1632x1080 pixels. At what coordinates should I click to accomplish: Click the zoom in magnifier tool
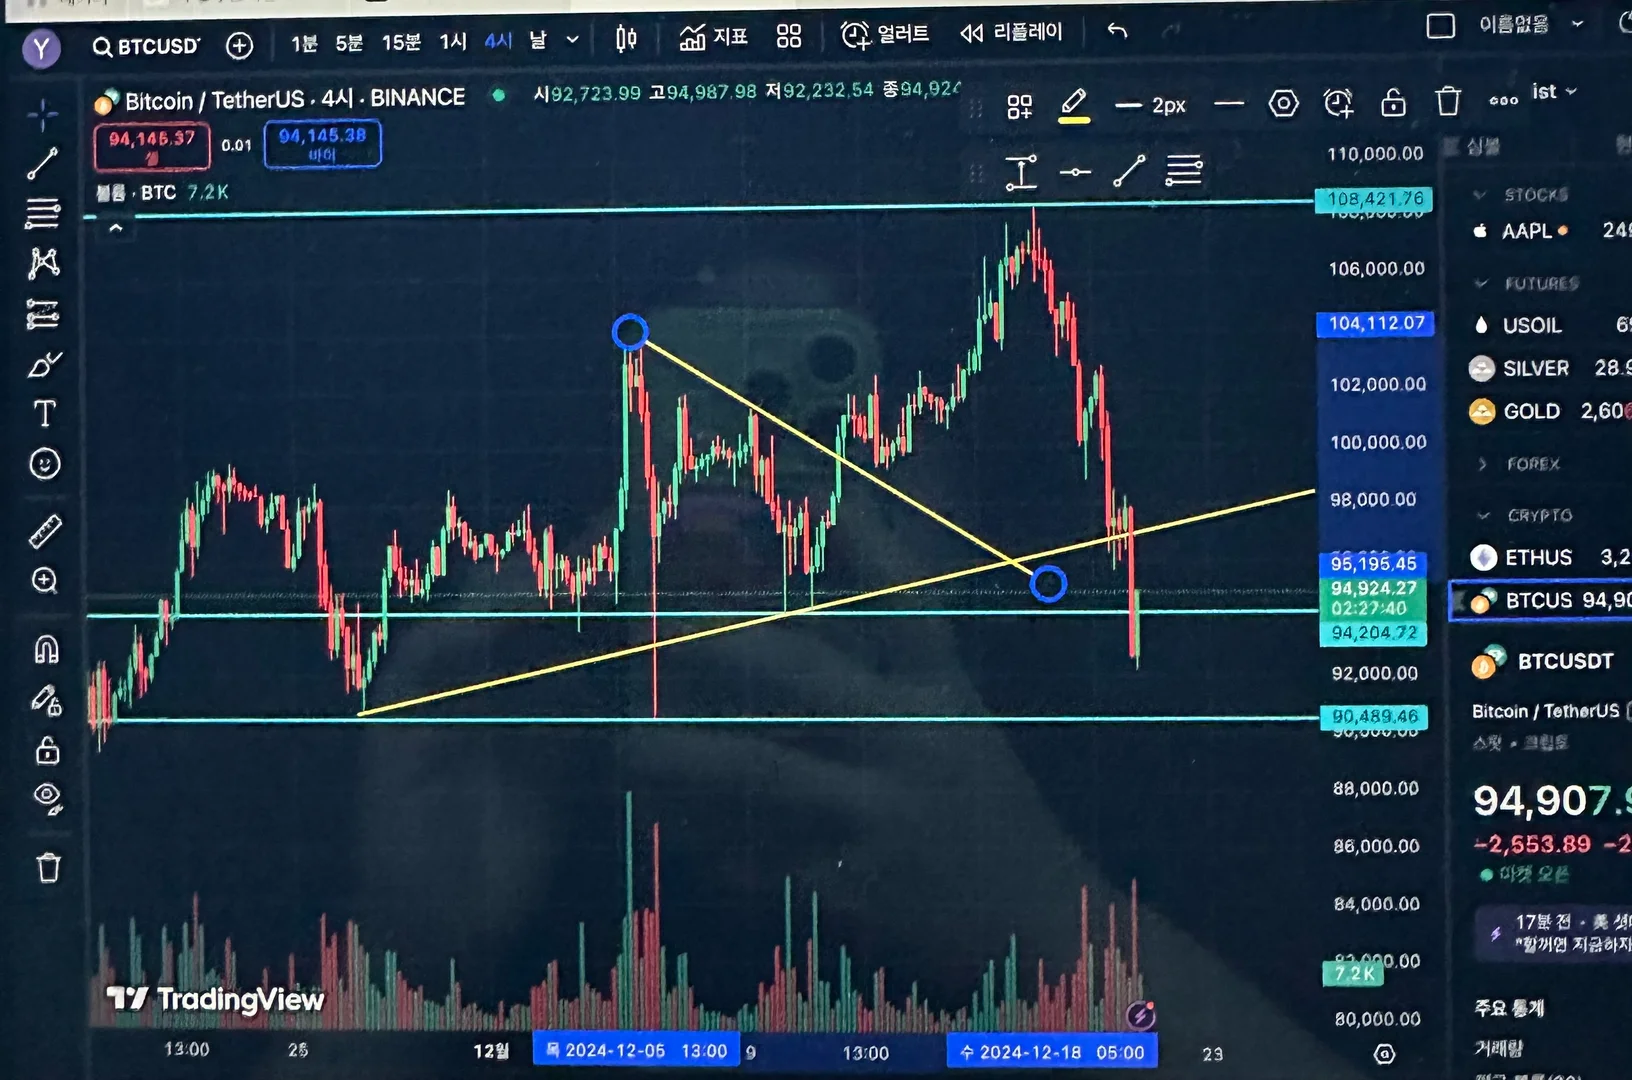[x=45, y=581]
